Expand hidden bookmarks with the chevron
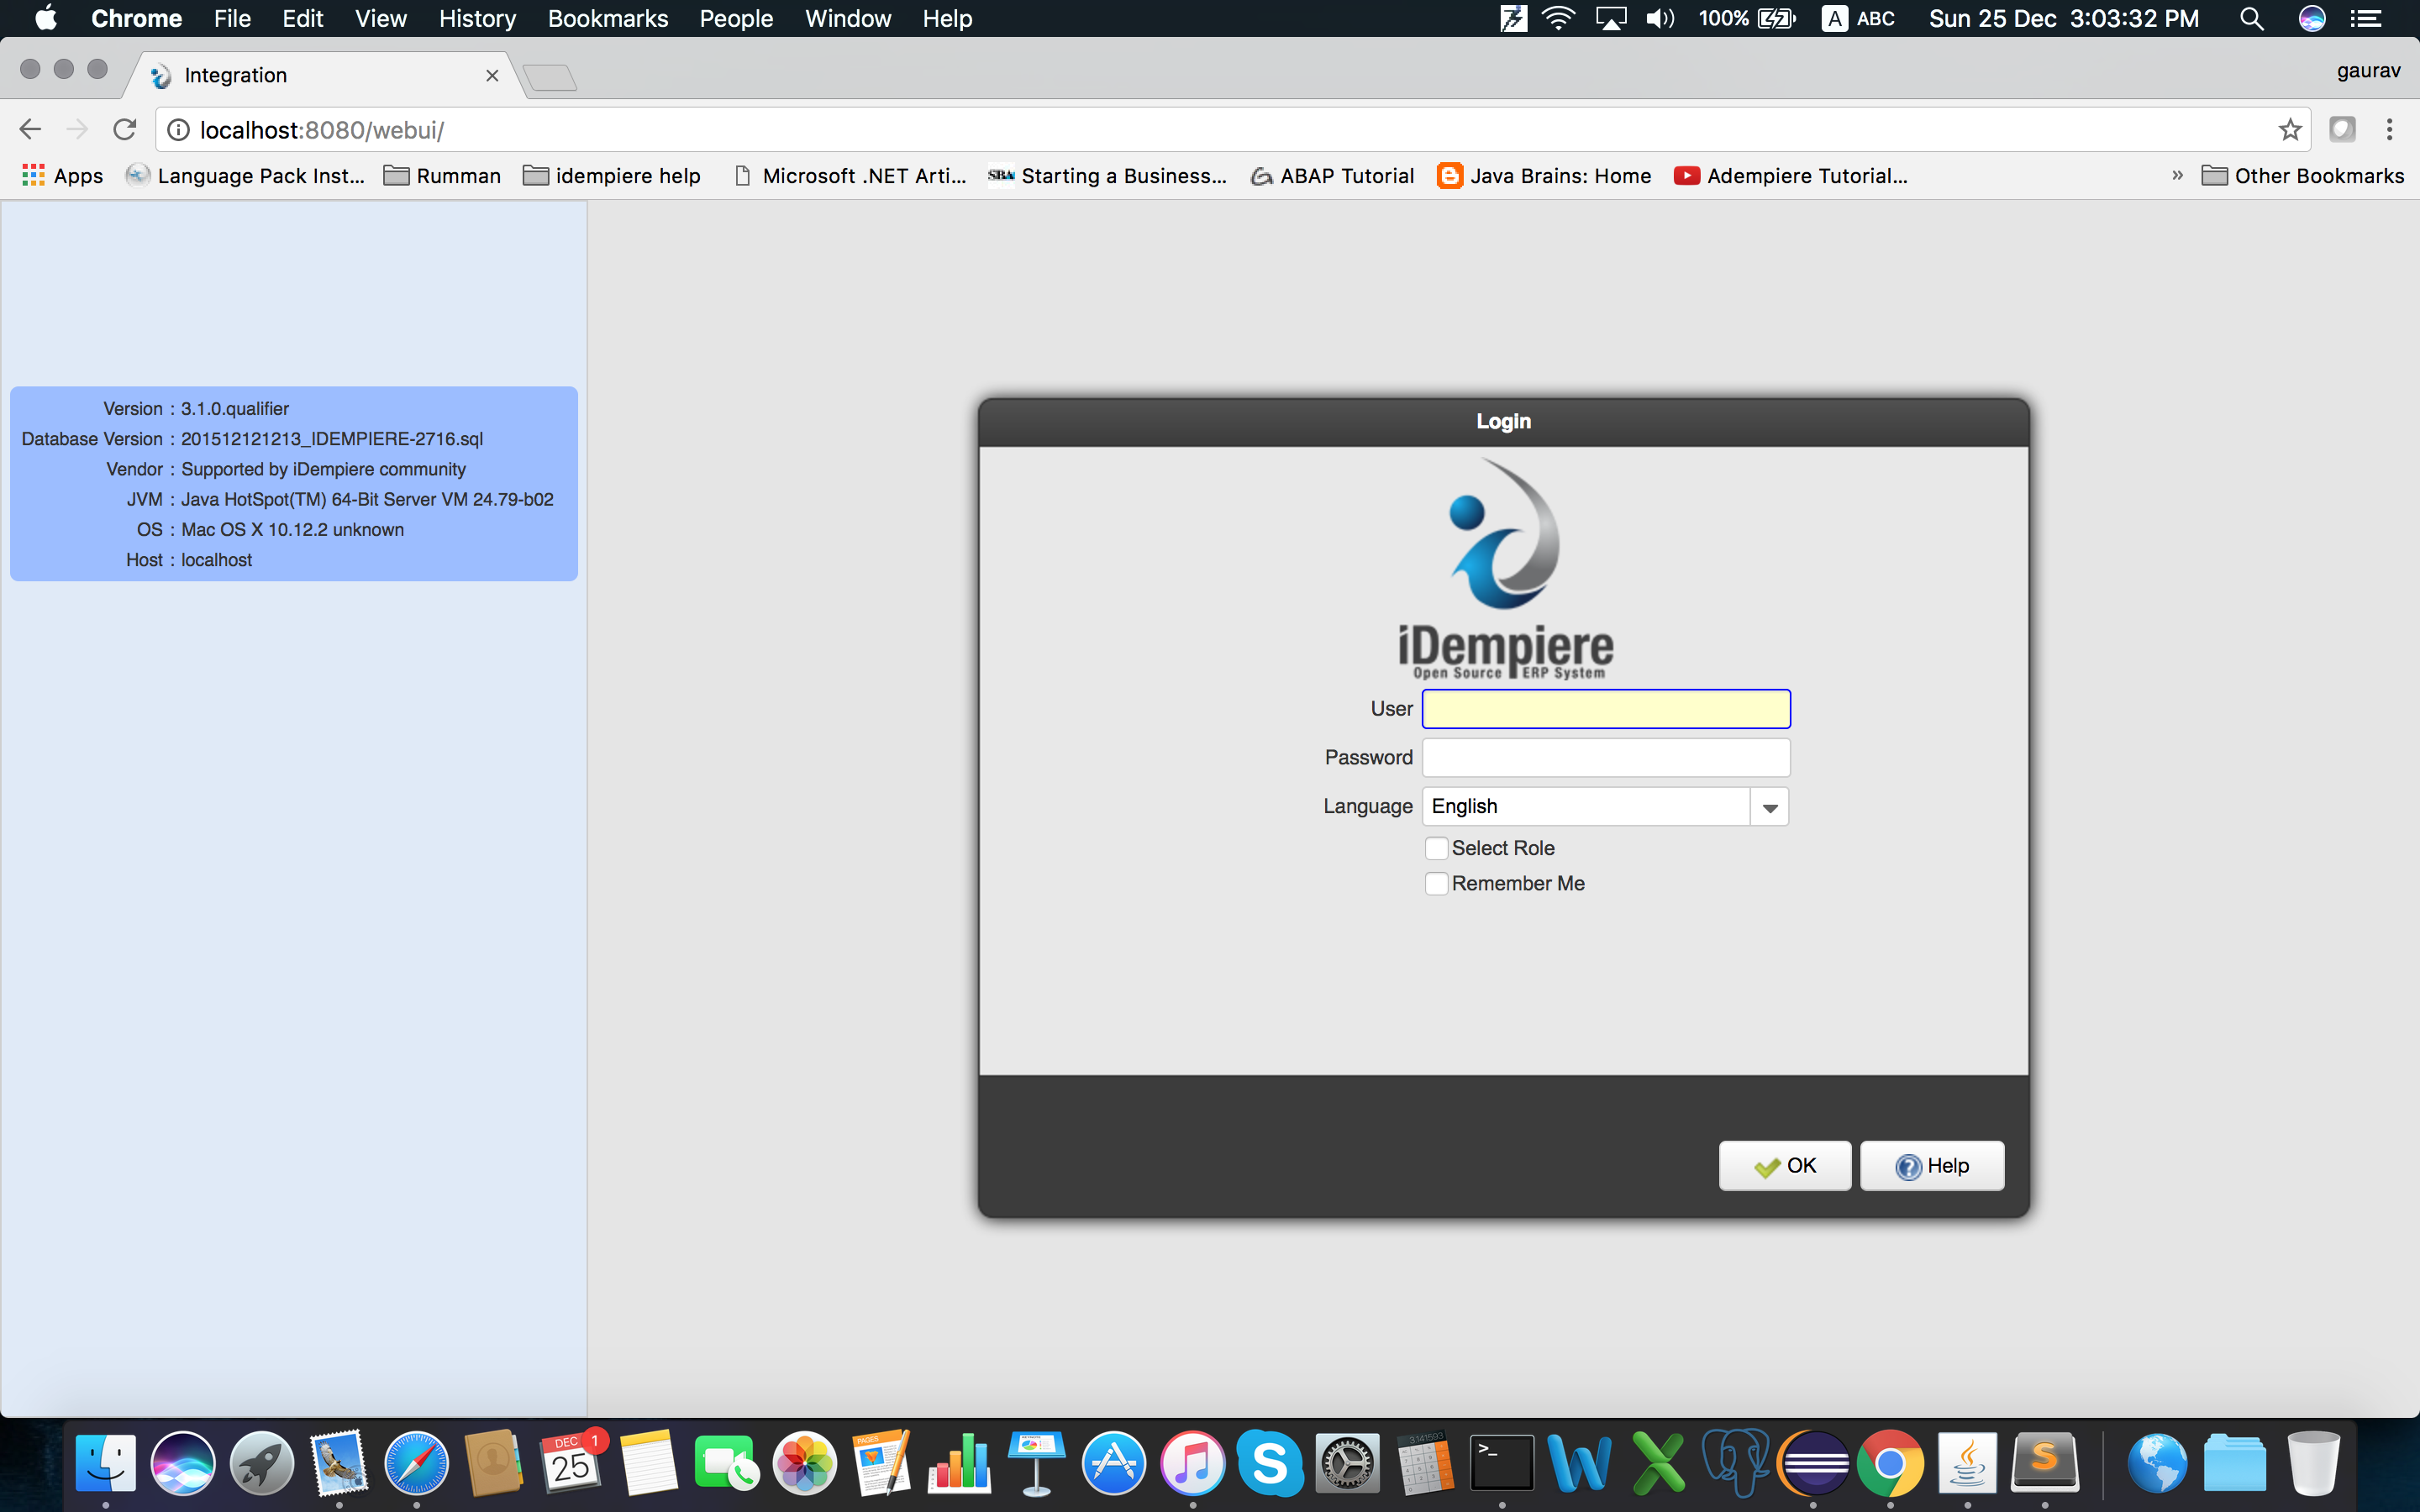2420x1512 pixels. point(2177,175)
